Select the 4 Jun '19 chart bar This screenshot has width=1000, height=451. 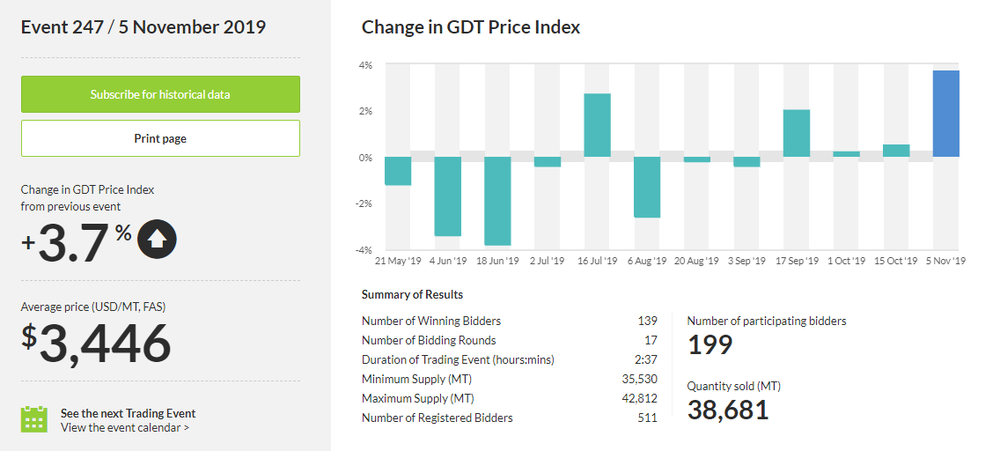[x=448, y=196]
